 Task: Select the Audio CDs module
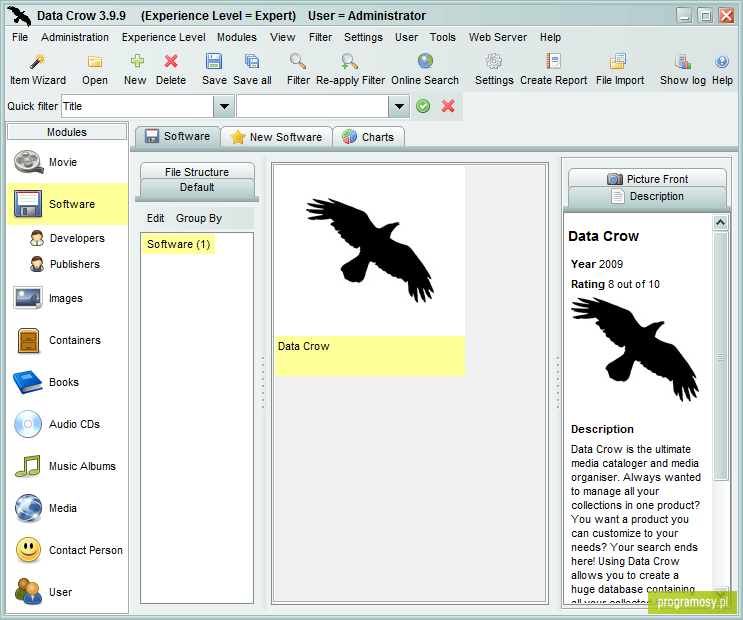coord(67,424)
